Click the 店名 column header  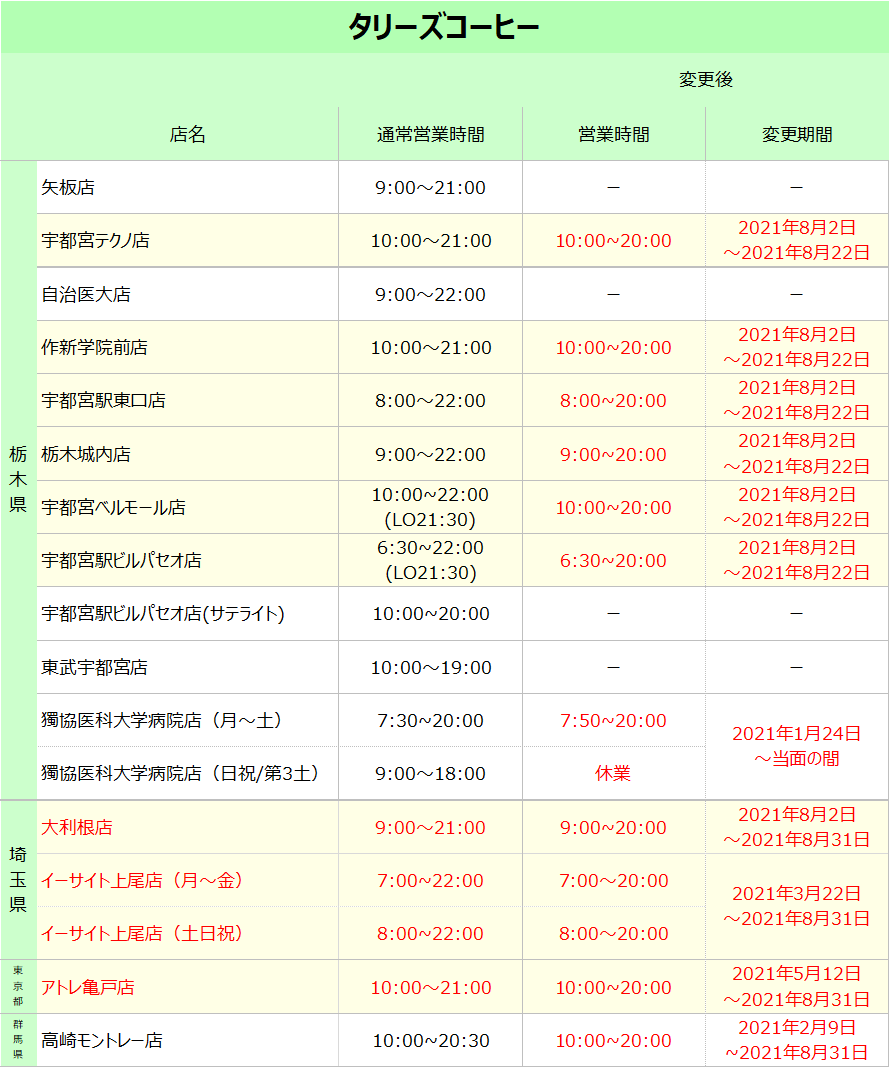click(187, 134)
